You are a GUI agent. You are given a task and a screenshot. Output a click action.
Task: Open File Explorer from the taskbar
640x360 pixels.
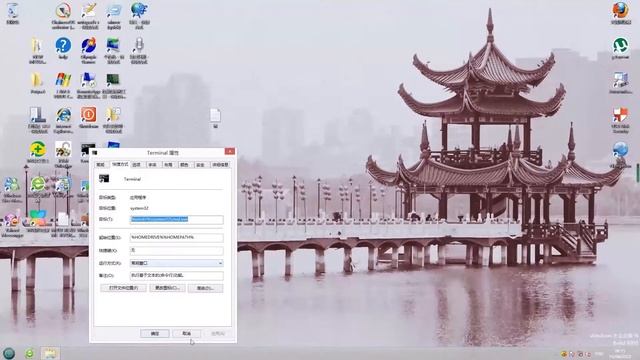click(50, 353)
